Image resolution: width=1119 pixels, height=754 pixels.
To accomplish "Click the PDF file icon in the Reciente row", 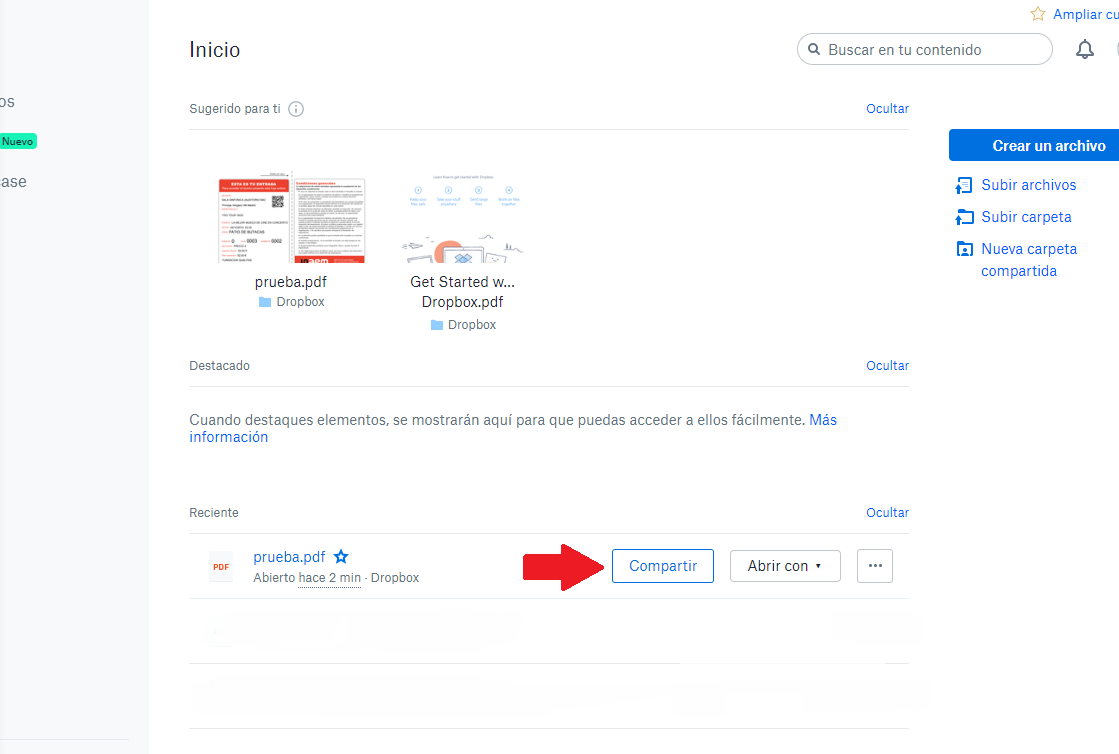I will [x=221, y=566].
